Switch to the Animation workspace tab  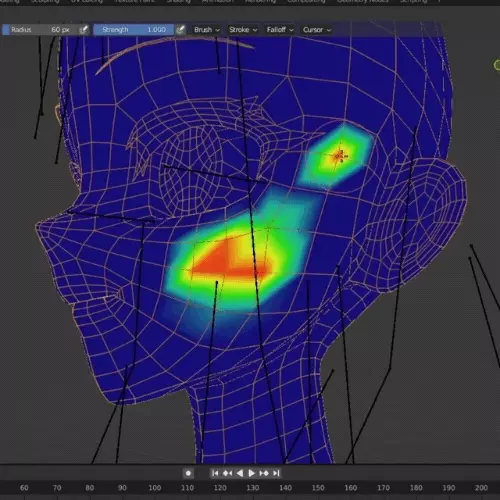pyautogui.click(x=218, y=1)
